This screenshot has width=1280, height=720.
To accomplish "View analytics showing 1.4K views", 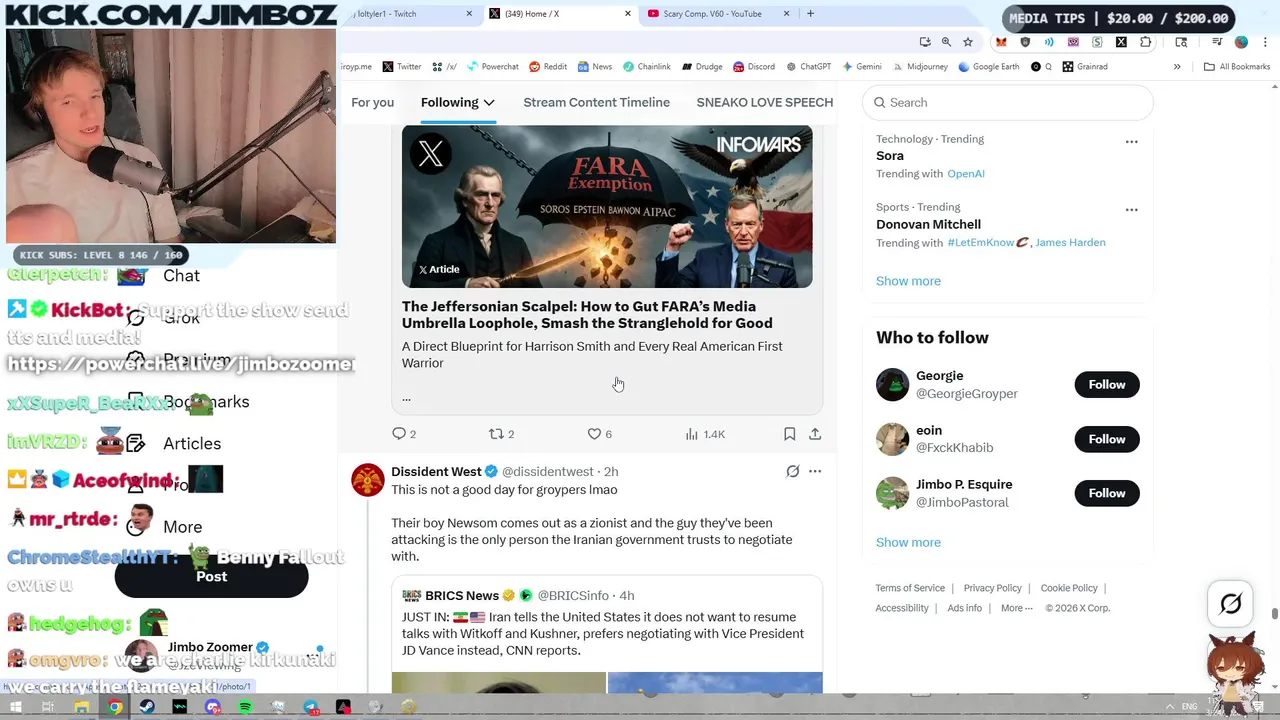I will (x=705, y=434).
